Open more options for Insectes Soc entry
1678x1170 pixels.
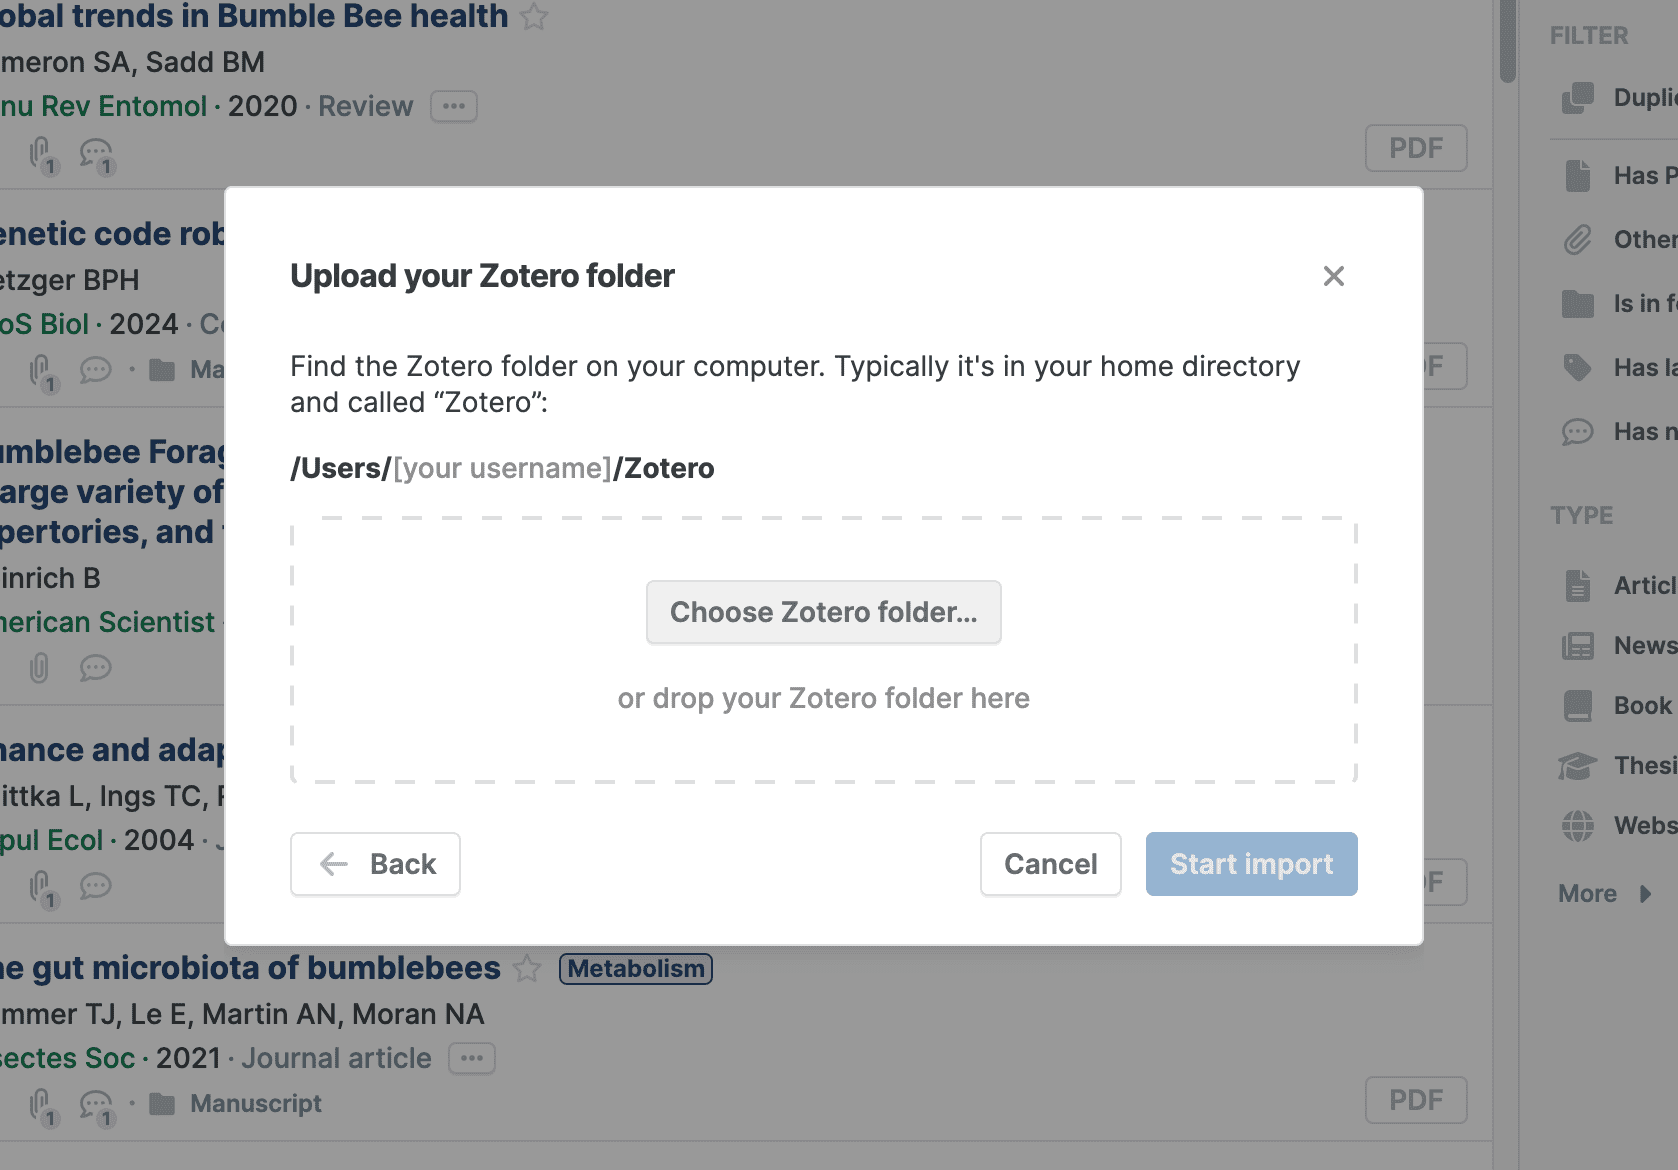(472, 1058)
